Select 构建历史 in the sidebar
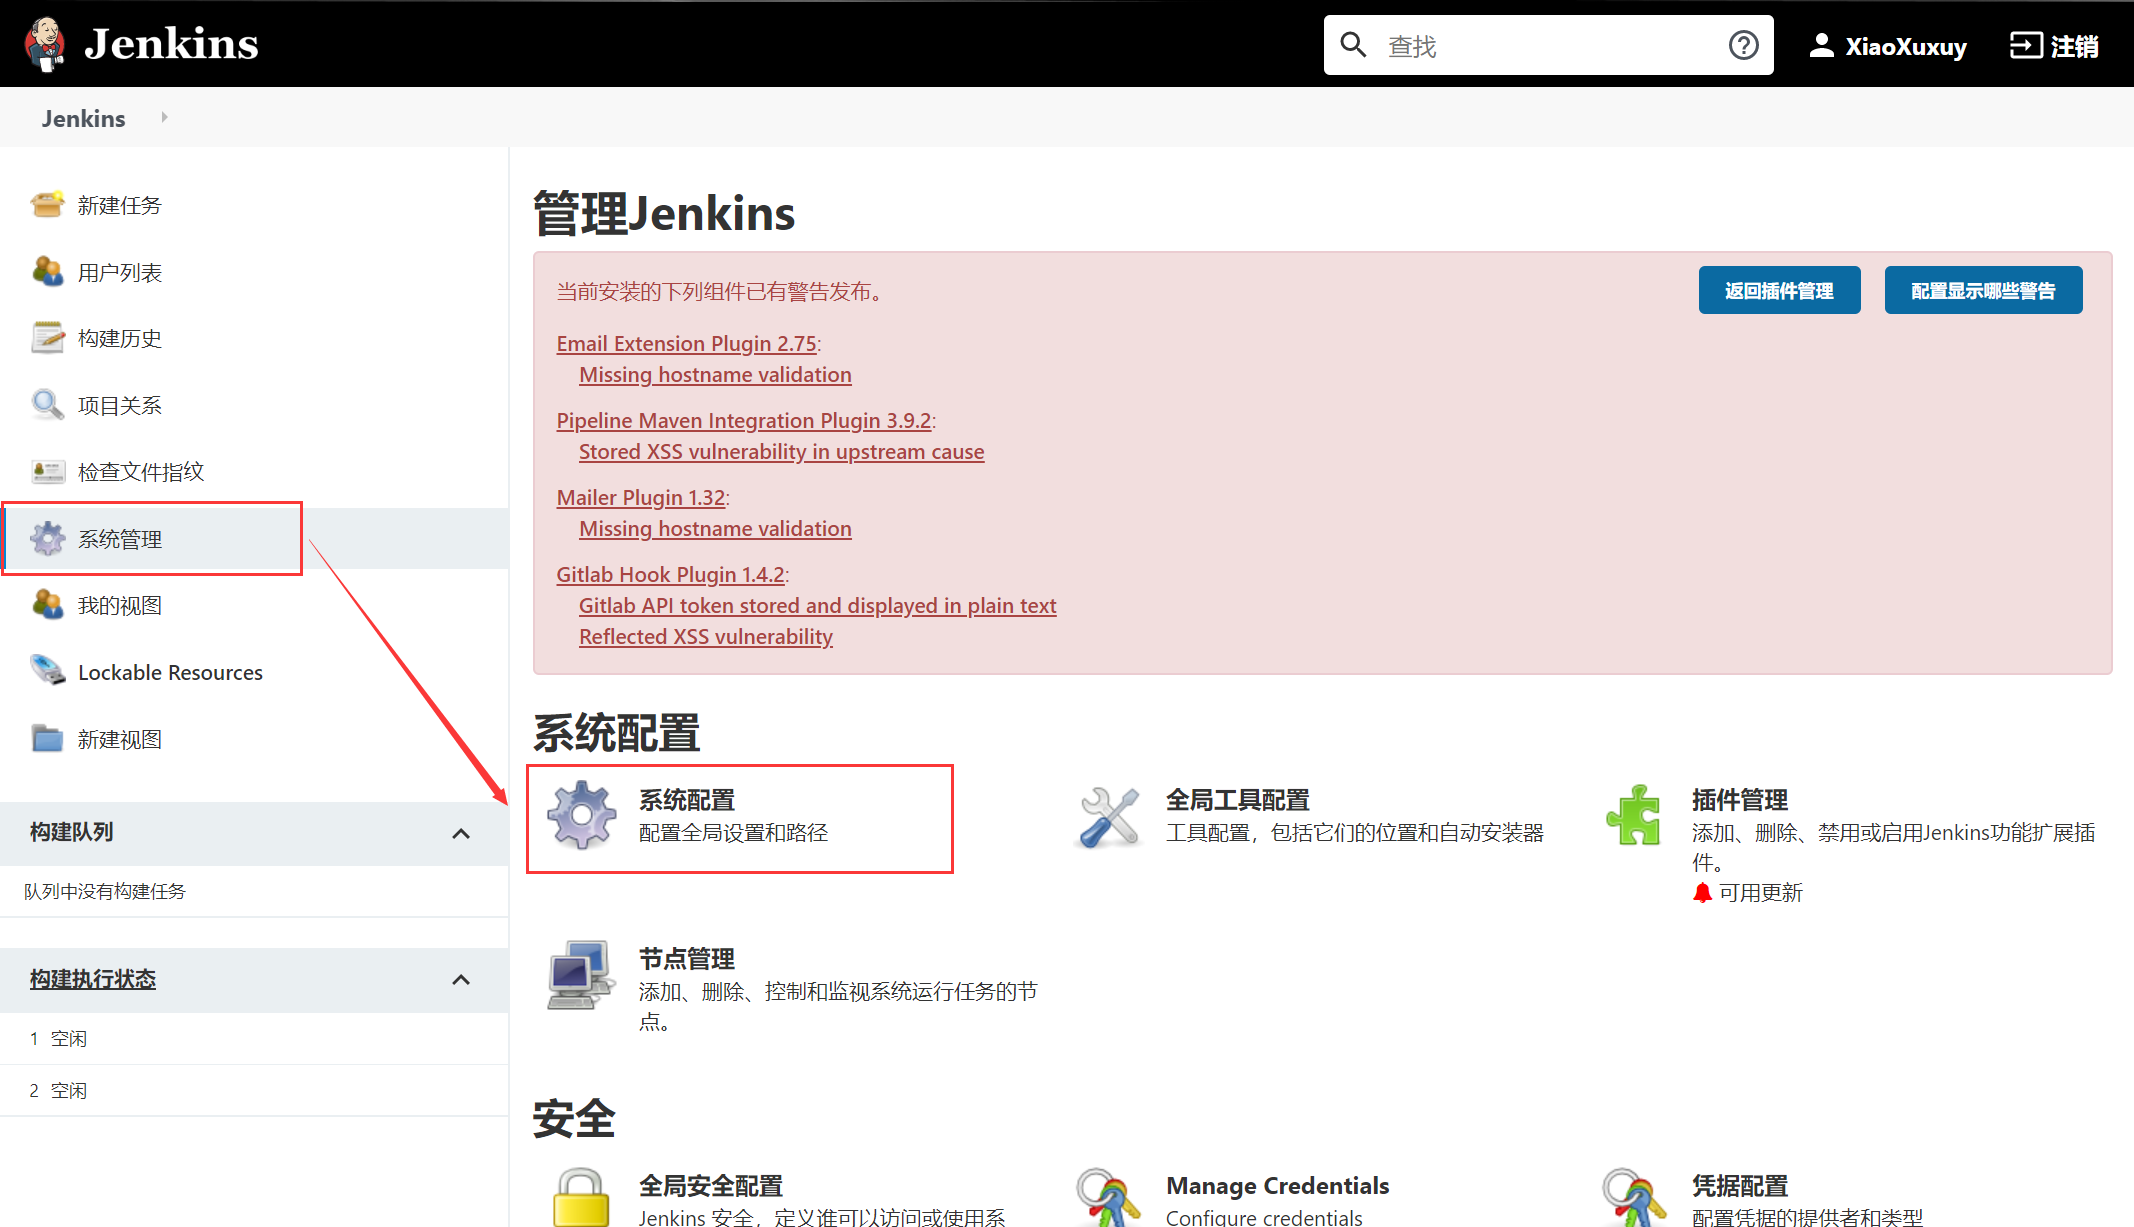Viewport: 2134px width, 1227px height. (119, 339)
